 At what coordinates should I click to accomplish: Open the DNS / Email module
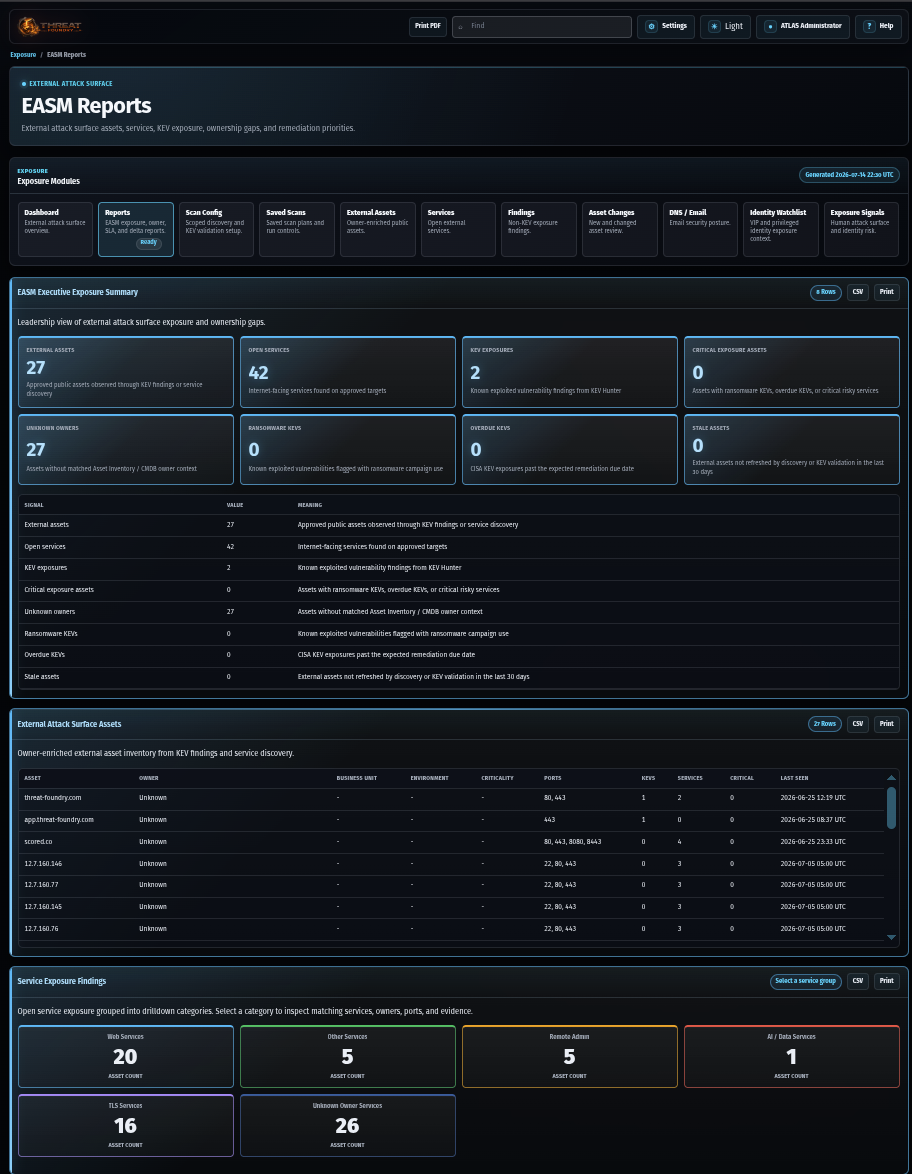click(700, 229)
